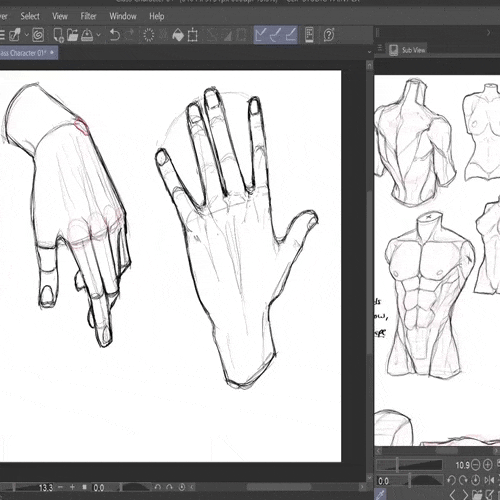This screenshot has width=500, height=500.
Task: Zoom in Sub View with plus icon
Action: pyautogui.click(x=487, y=464)
